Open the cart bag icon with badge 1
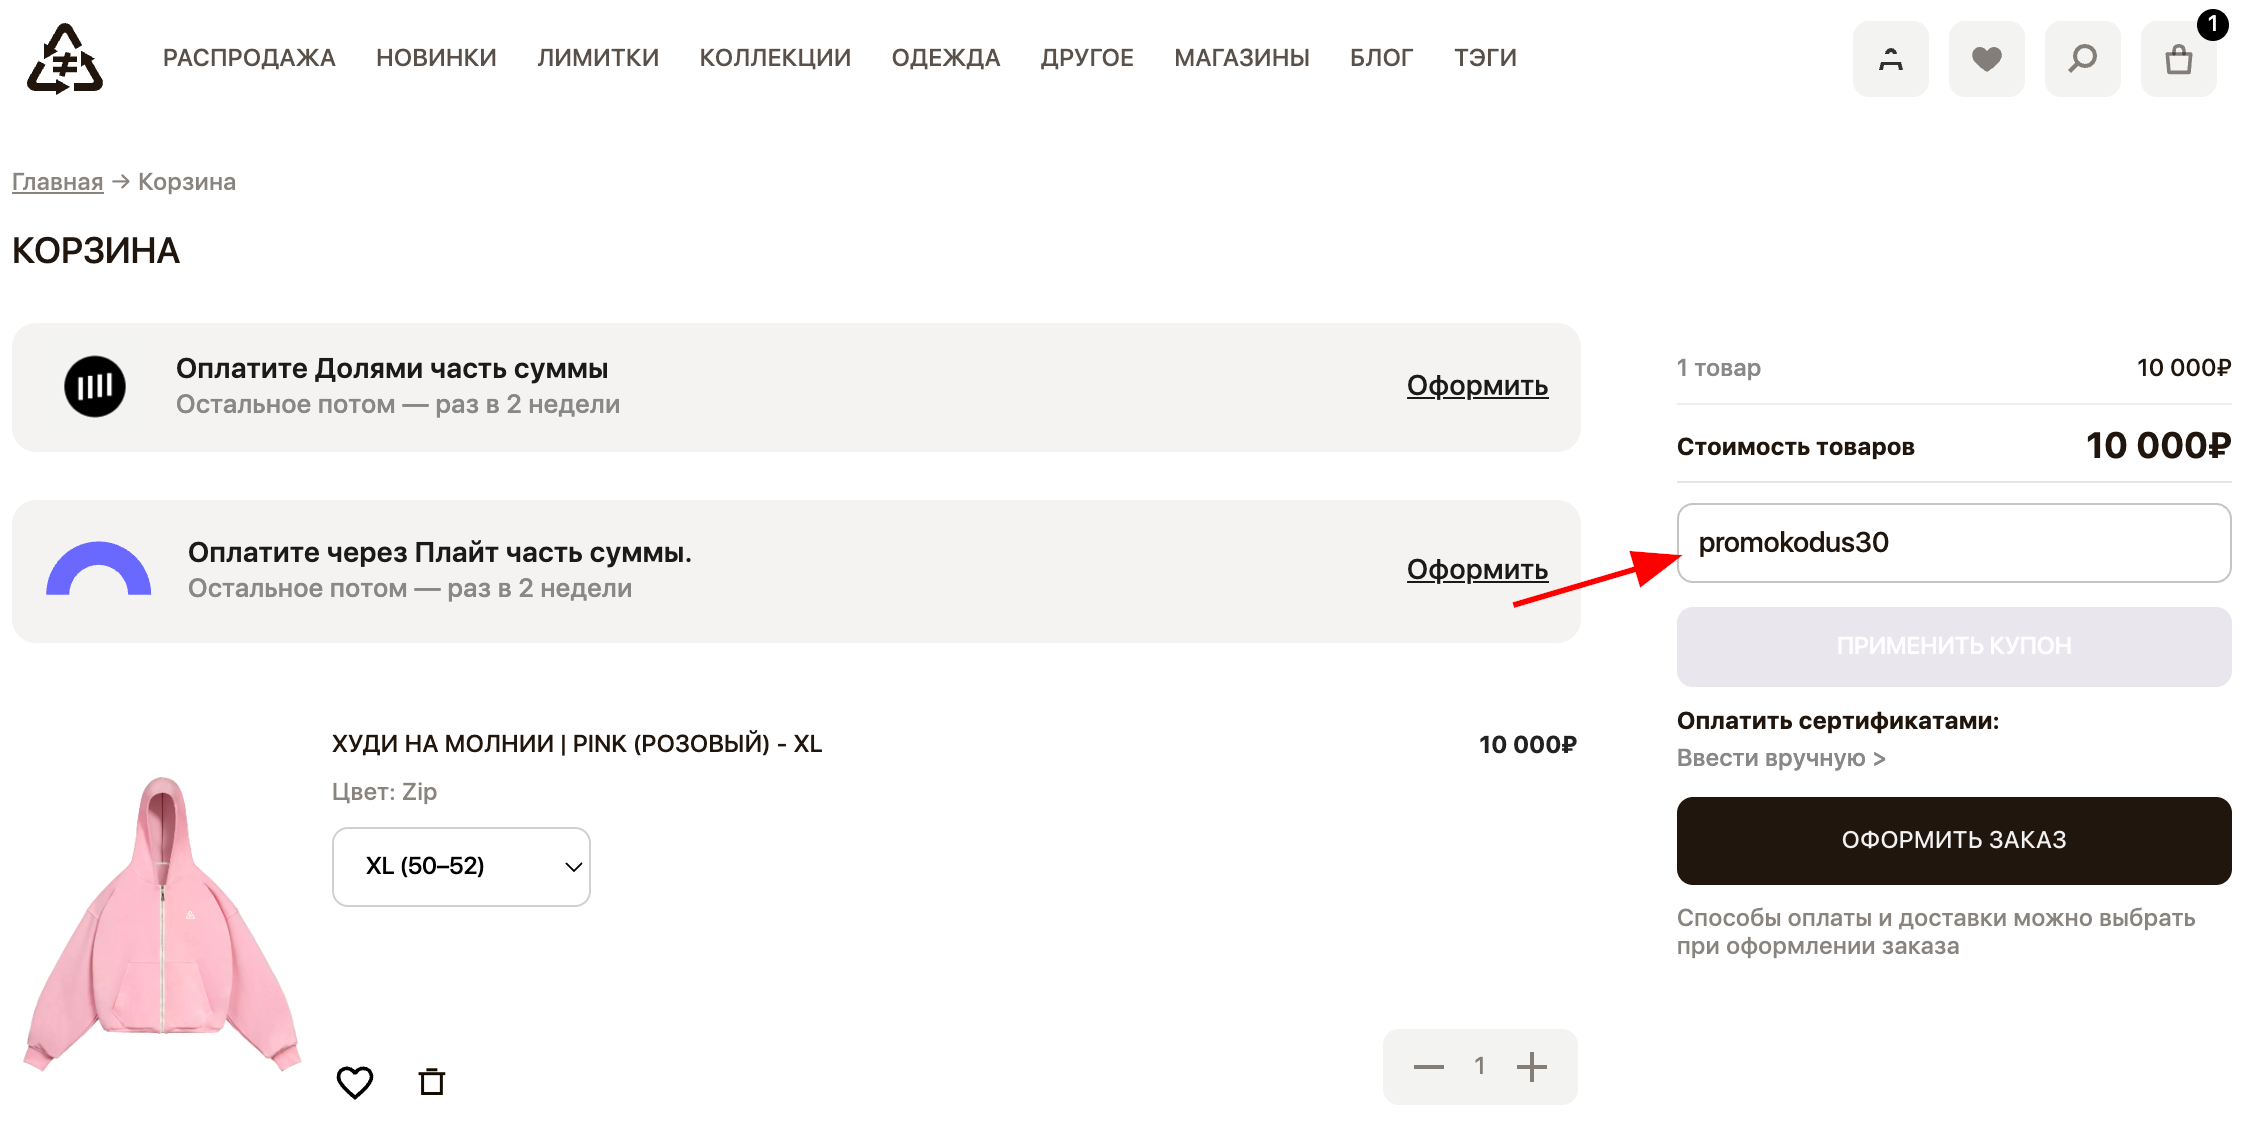This screenshot has width=2247, height=1130. (2178, 62)
